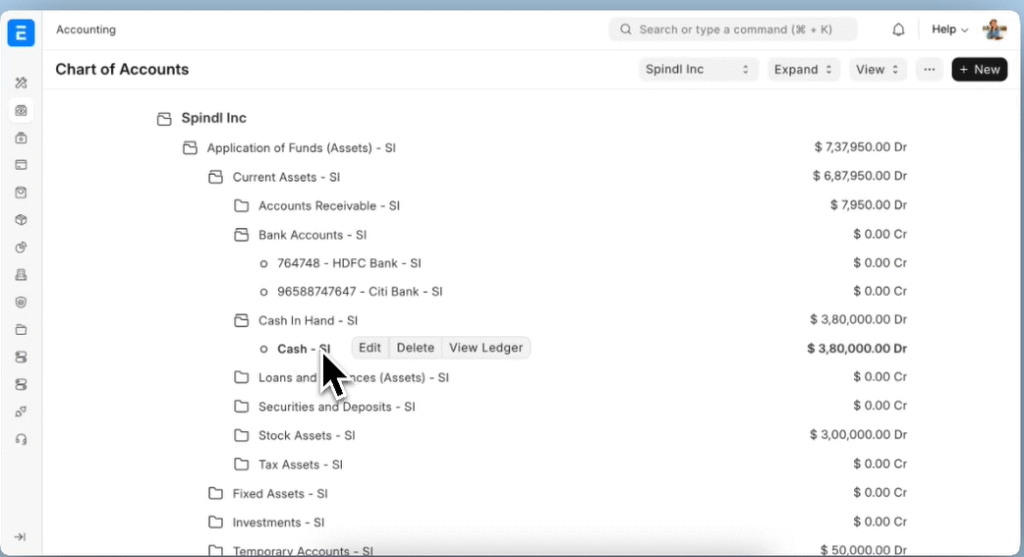This screenshot has height=557, width=1024.
Task: Click the sidebar collapse arrow icon
Action: click(x=21, y=537)
